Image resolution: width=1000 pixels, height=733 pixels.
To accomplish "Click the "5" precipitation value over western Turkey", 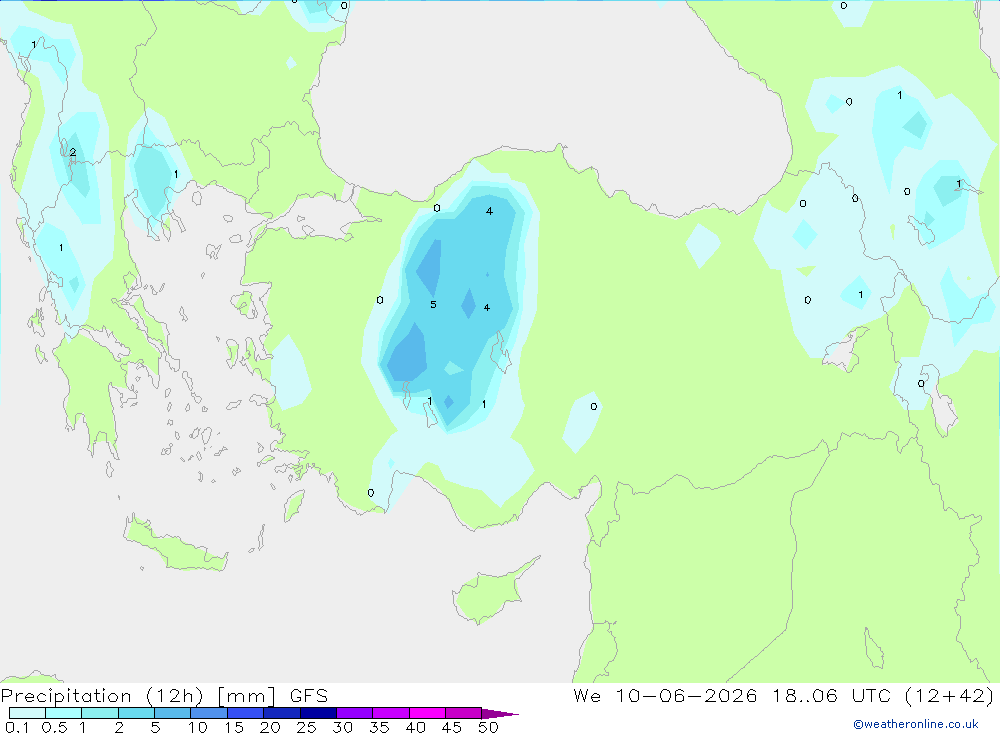I will (x=433, y=305).
